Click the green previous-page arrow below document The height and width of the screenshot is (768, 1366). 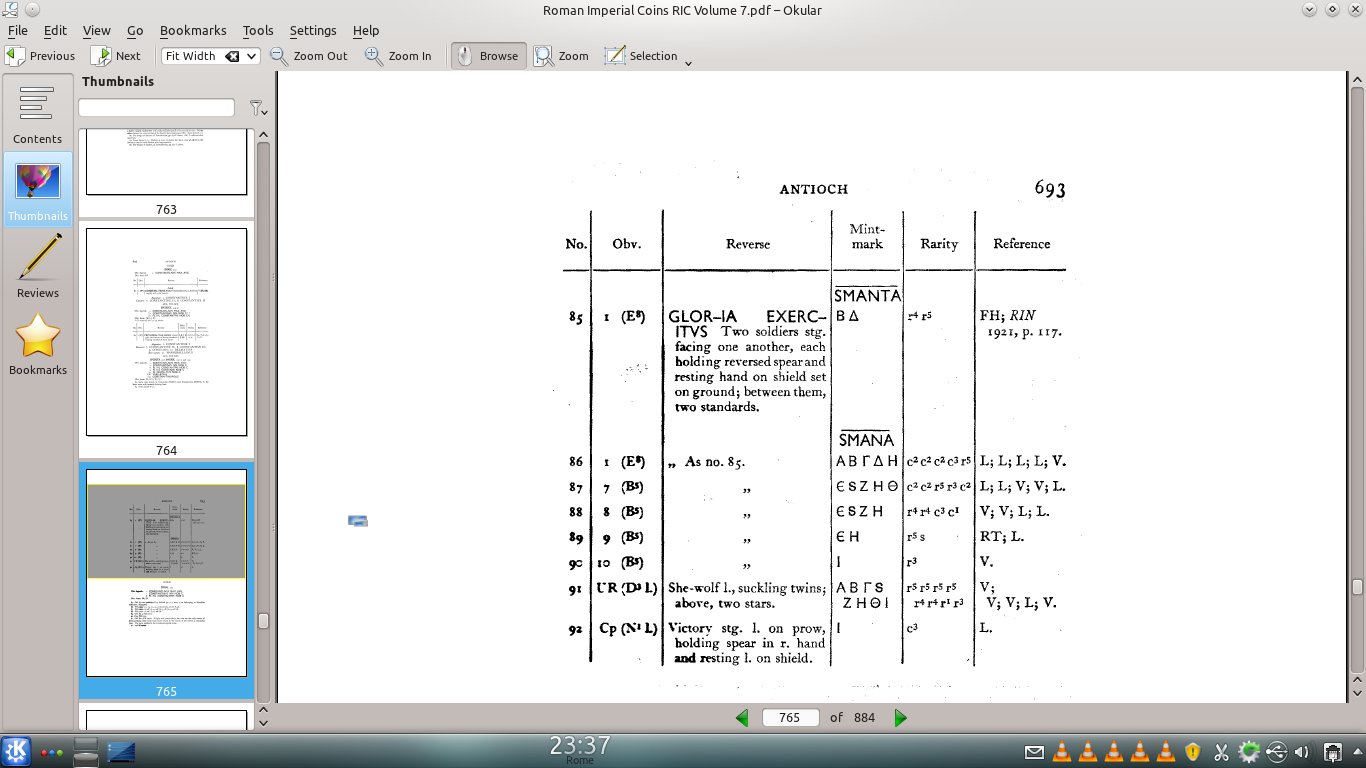coord(742,717)
